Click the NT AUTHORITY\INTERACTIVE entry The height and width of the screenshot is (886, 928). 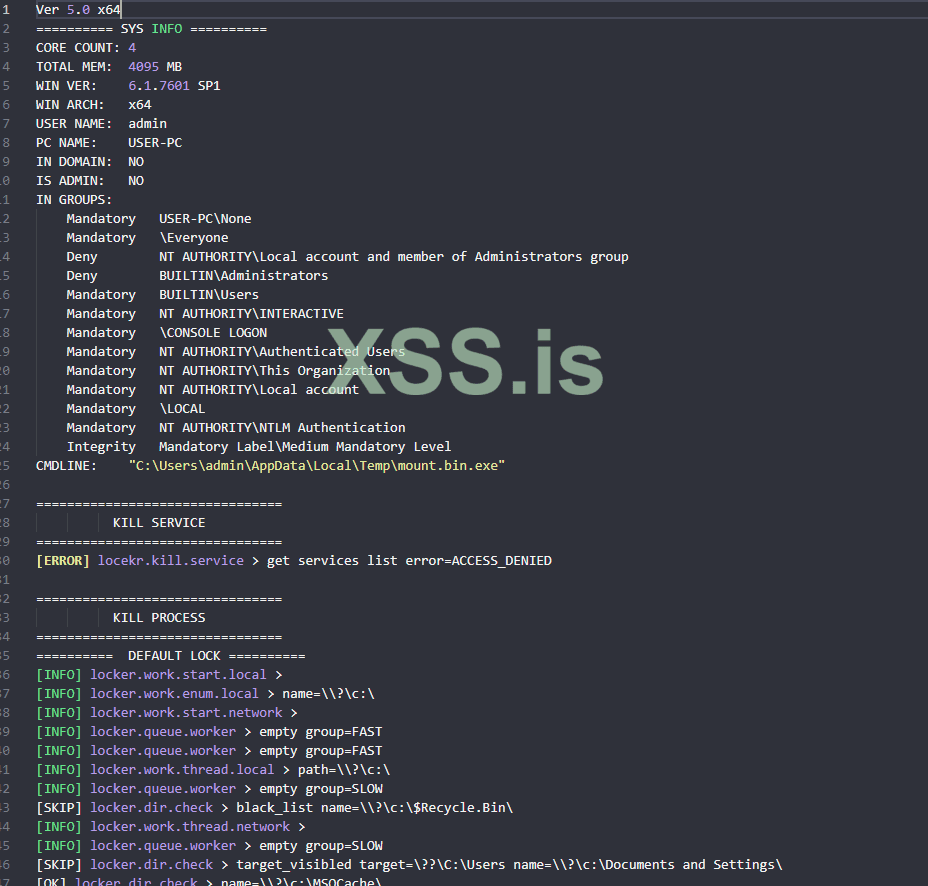pos(251,313)
